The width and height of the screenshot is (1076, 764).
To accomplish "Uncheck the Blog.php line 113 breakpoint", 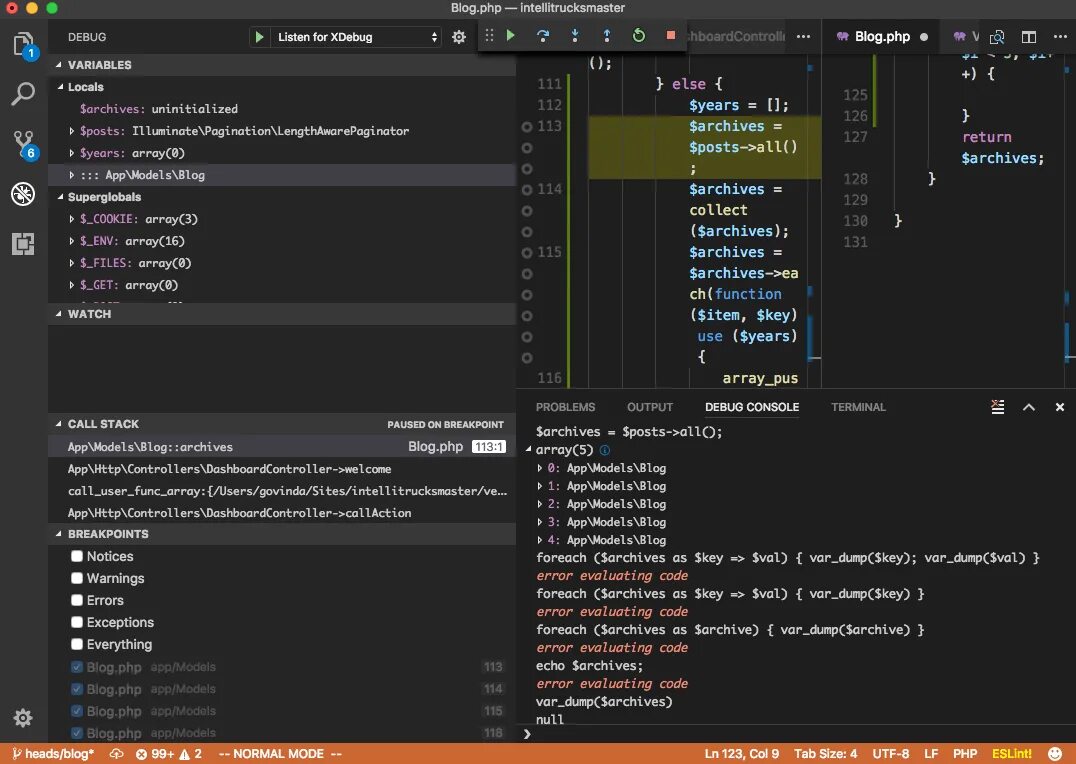I will 77,667.
